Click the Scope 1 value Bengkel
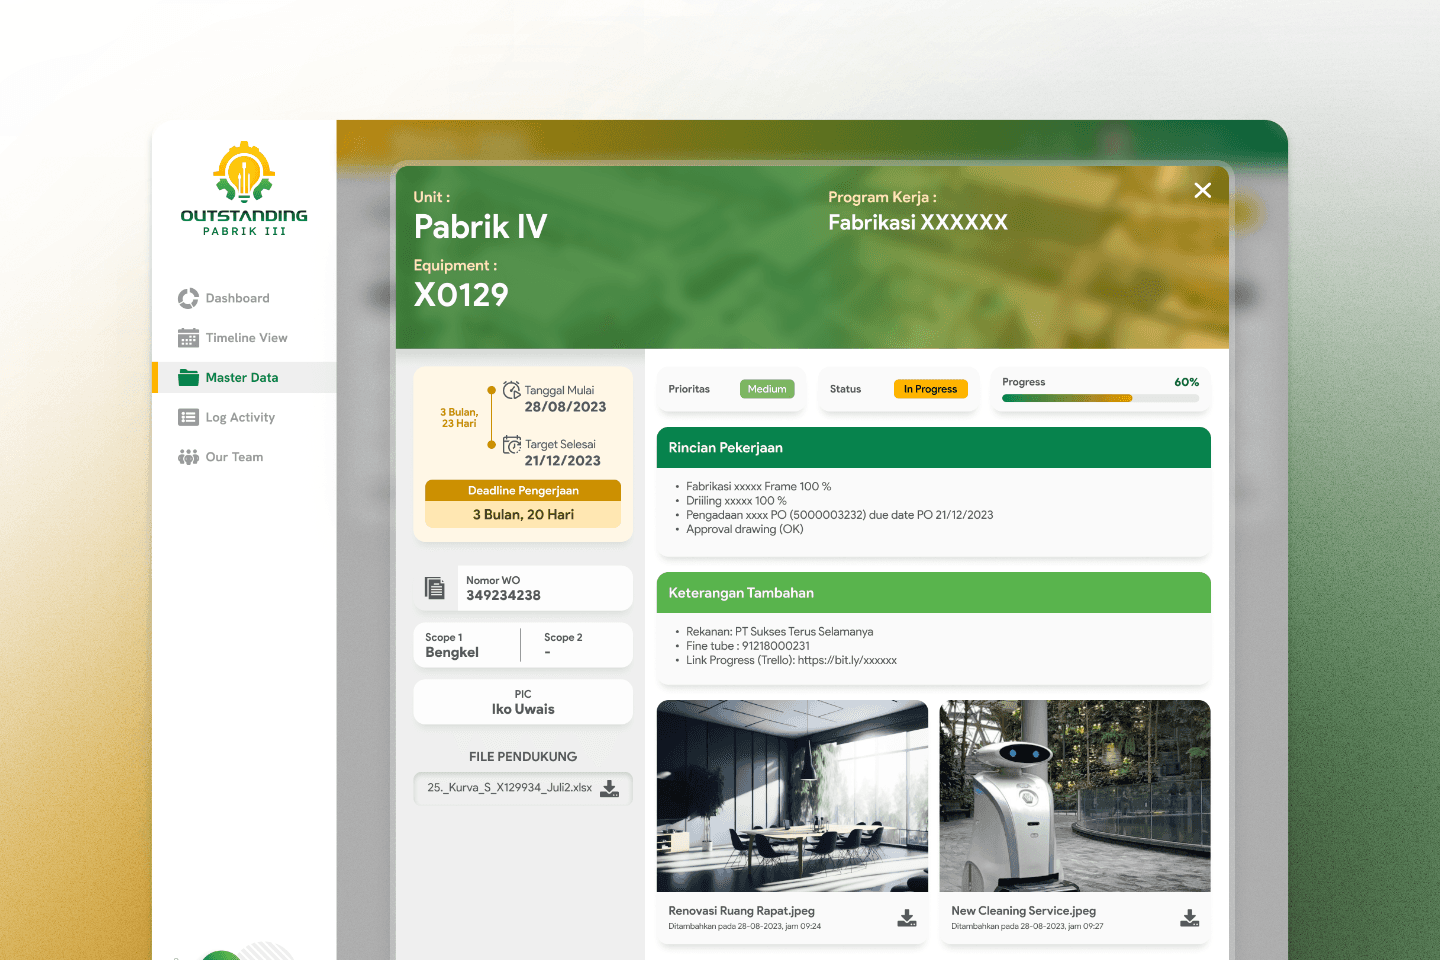1440x960 pixels. click(452, 652)
